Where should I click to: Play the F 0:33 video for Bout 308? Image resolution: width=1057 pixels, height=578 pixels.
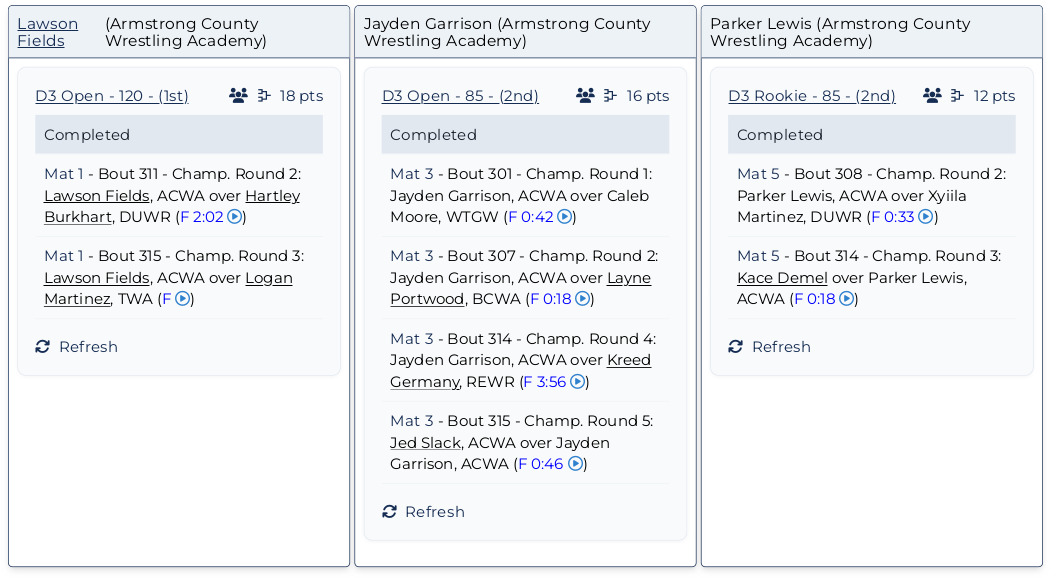(925, 217)
